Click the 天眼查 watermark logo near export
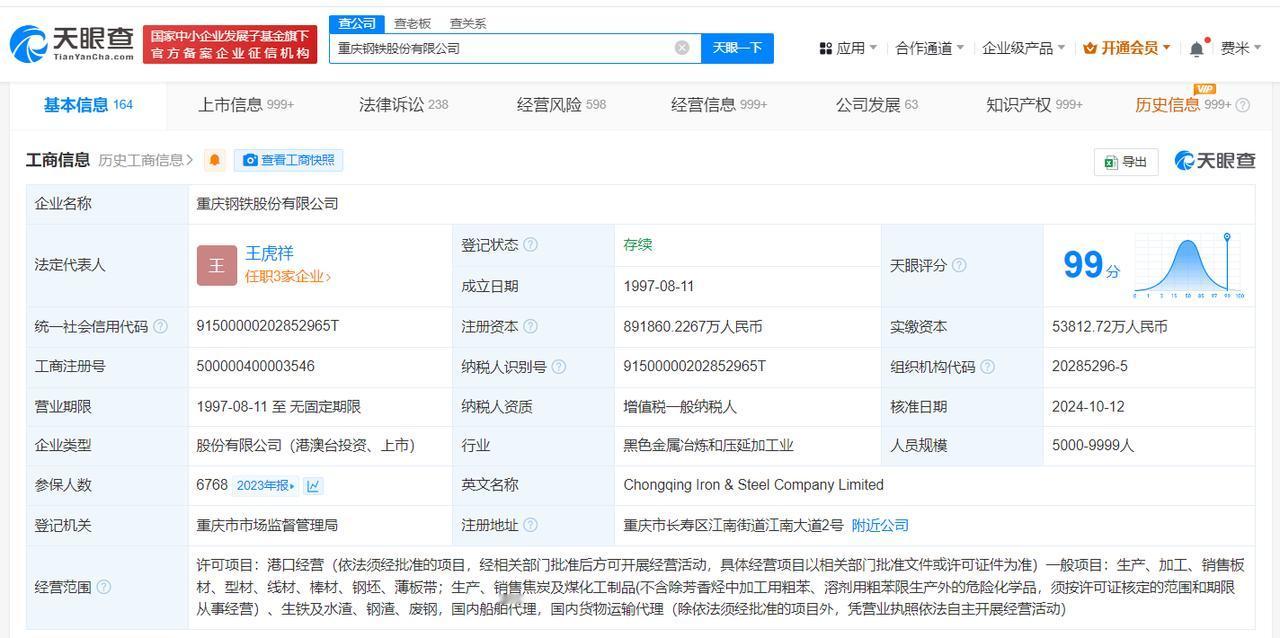 1214,161
